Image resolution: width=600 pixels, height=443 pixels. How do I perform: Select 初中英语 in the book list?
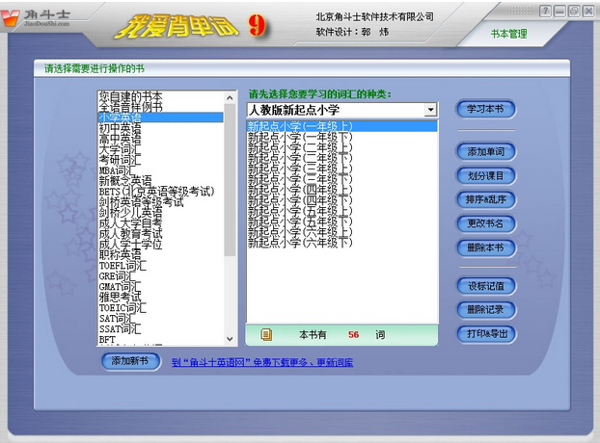(x=120, y=128)
